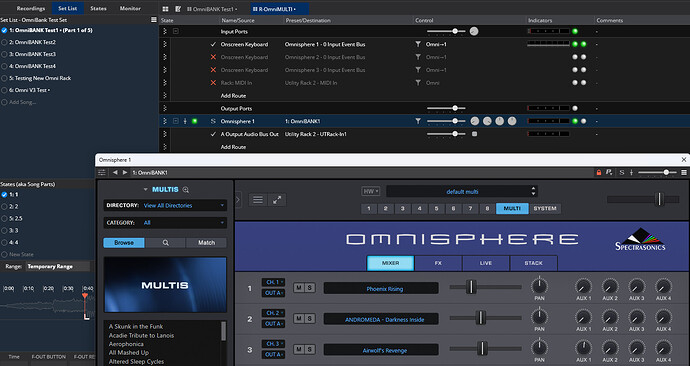Open CH. 3 channel dropdown on part 3
This screenshot has height=366, width=690.
273,344
